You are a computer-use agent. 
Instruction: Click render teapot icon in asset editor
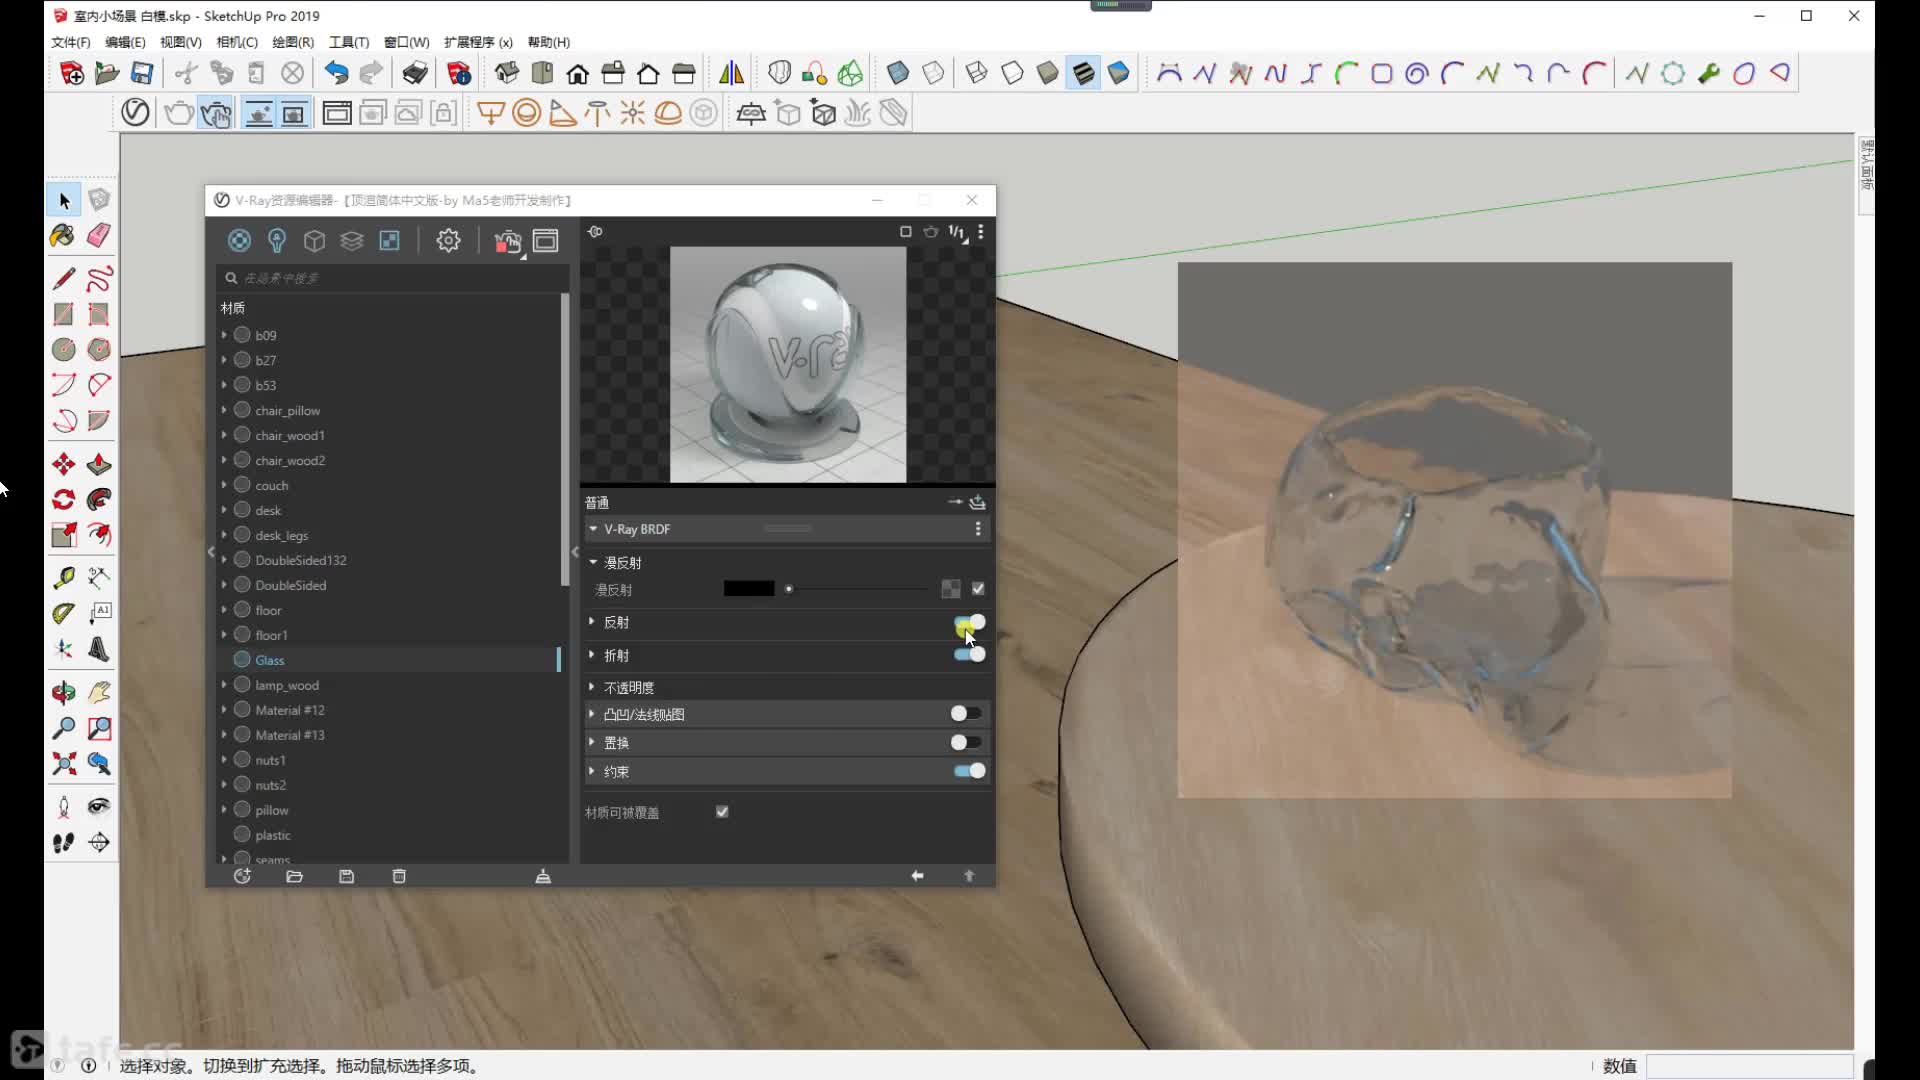508,241
